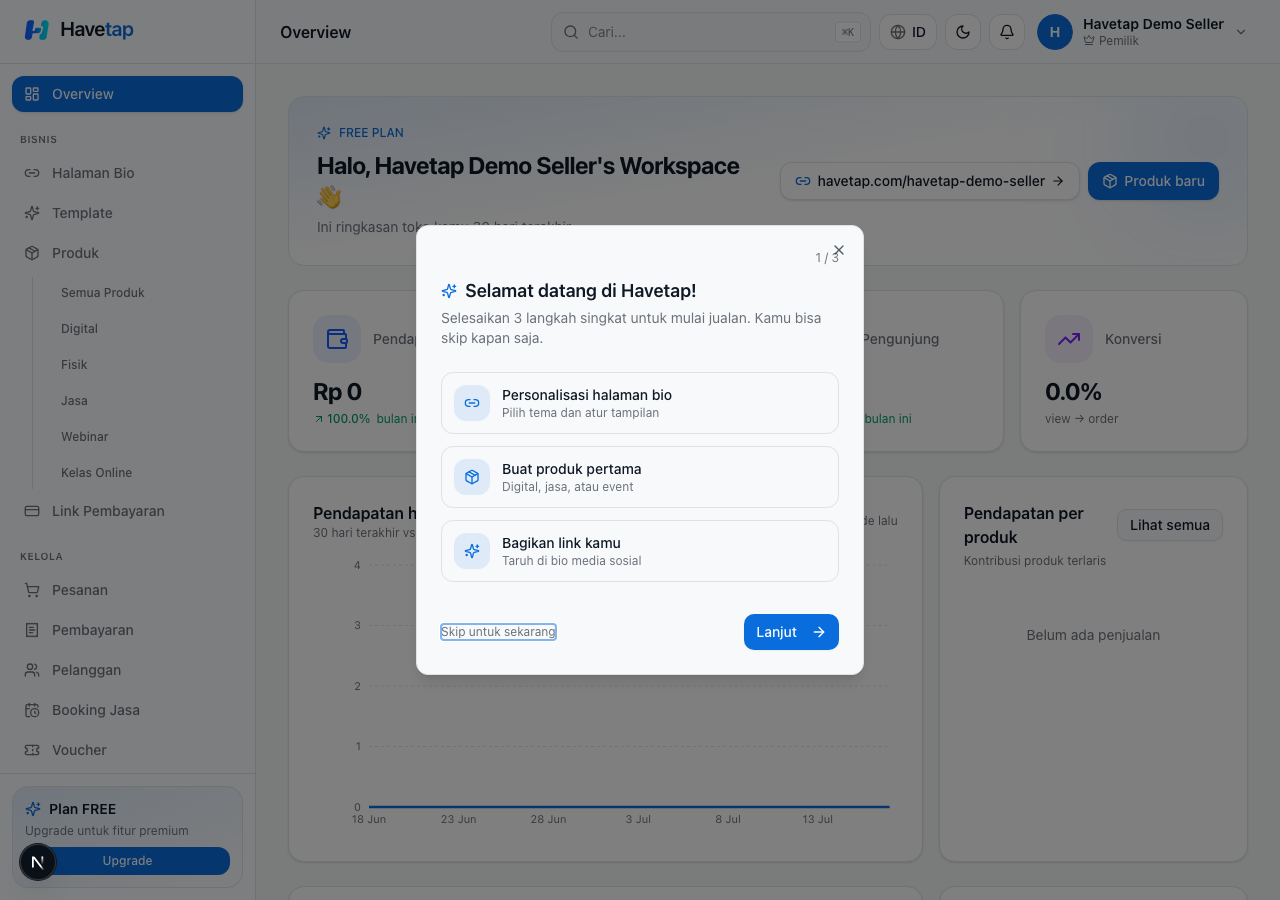Go to Template menu item
The width and height of the screenshot is (1280, 900).
[x=127, y=213]
